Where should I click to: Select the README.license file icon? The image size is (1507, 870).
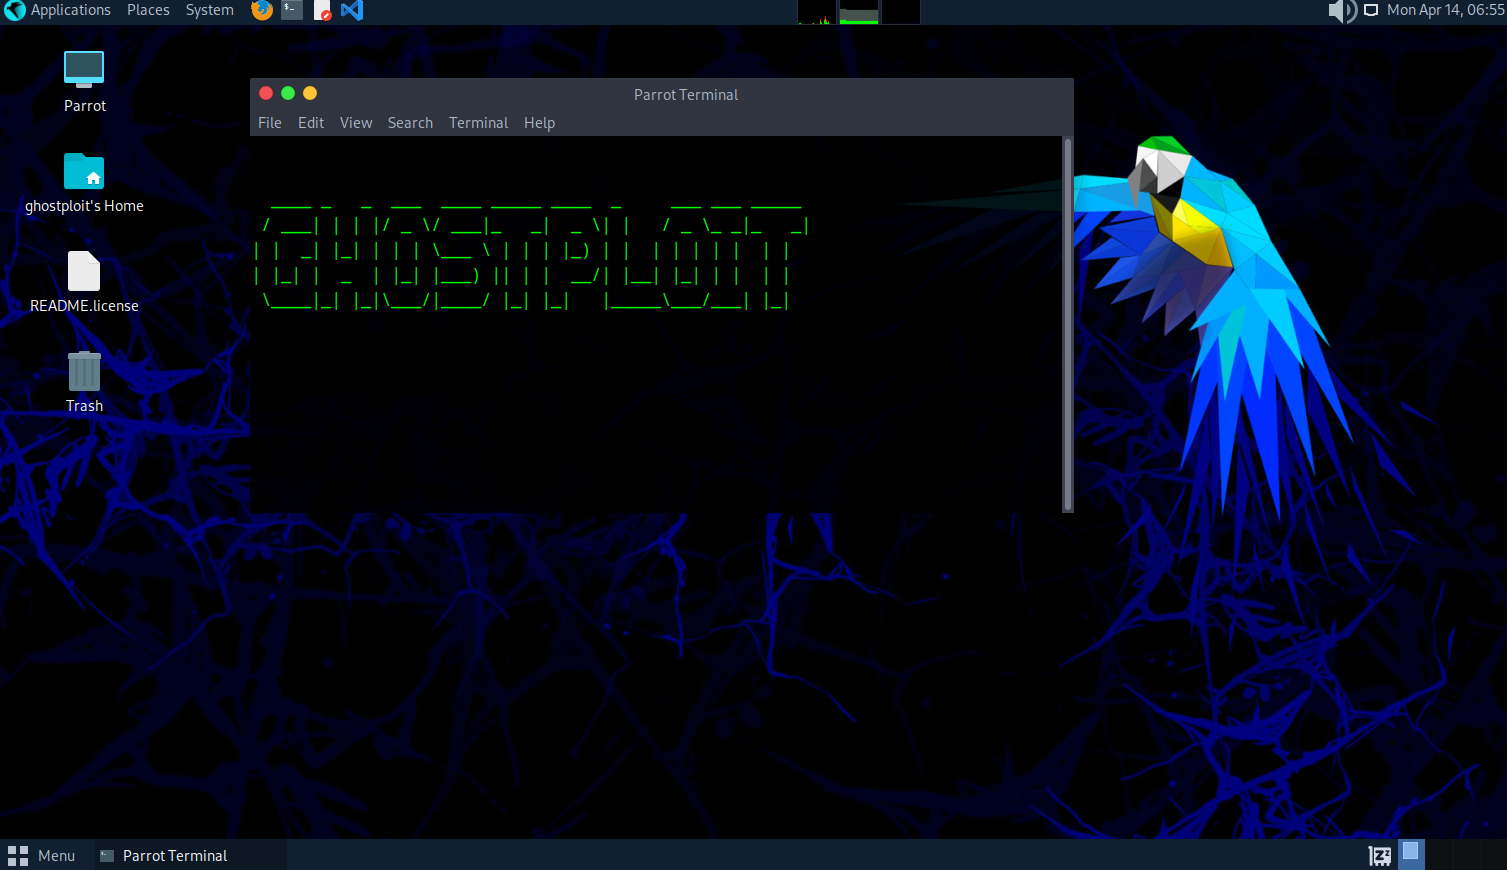click(84, 282)
